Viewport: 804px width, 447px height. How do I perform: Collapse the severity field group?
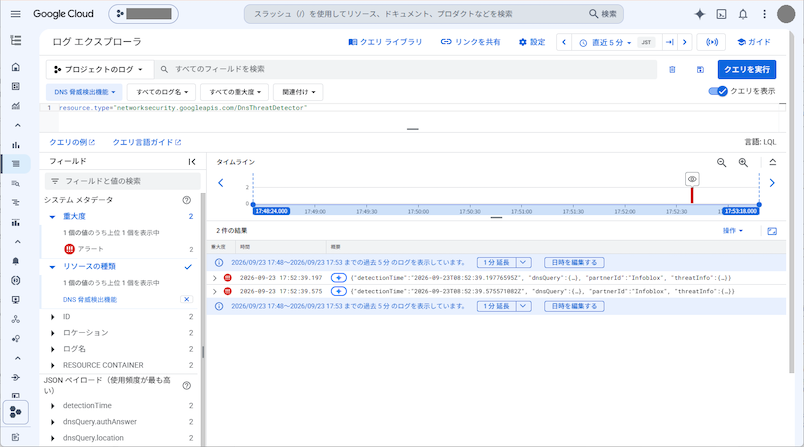52,217
